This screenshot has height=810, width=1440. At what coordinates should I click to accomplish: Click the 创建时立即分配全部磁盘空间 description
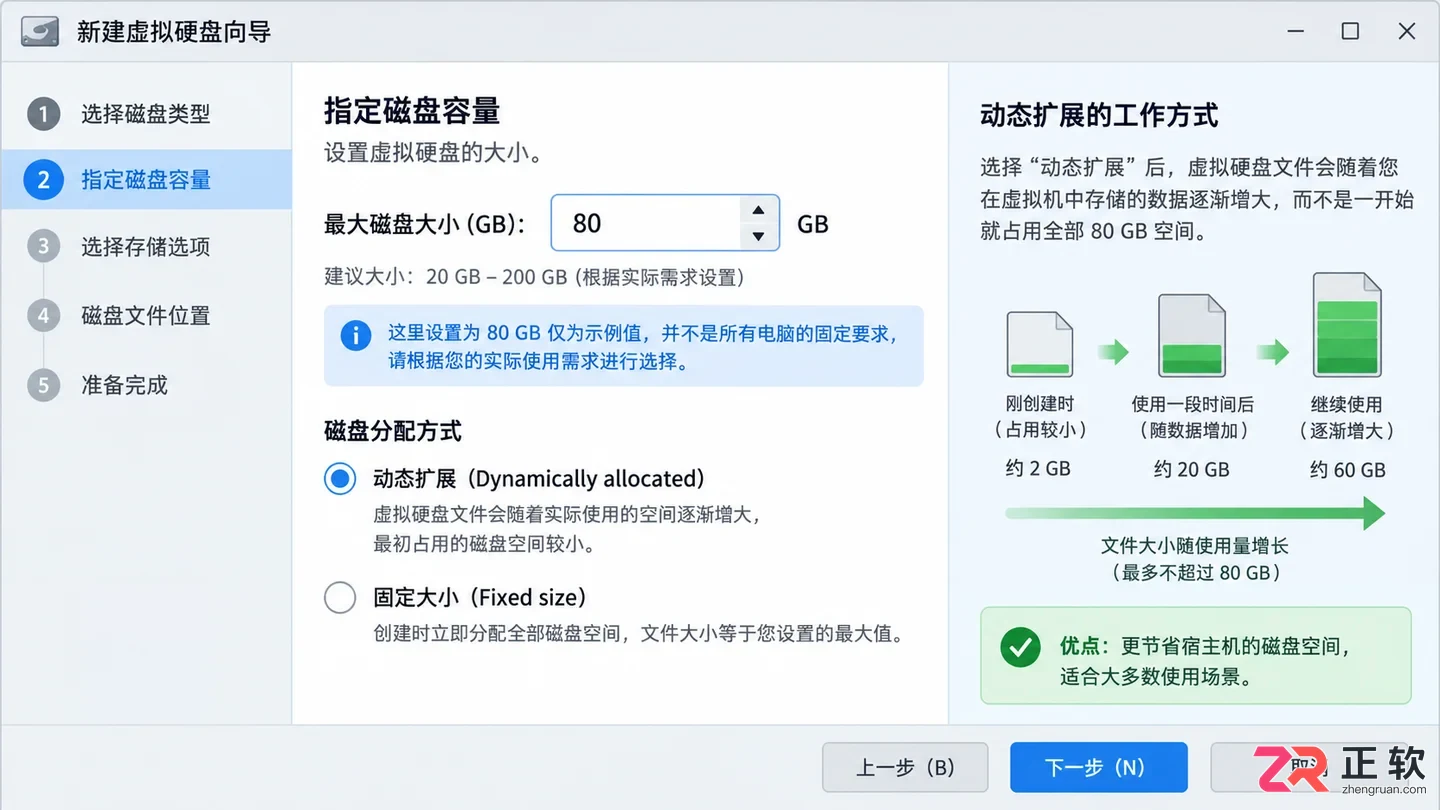click(638, 634)
